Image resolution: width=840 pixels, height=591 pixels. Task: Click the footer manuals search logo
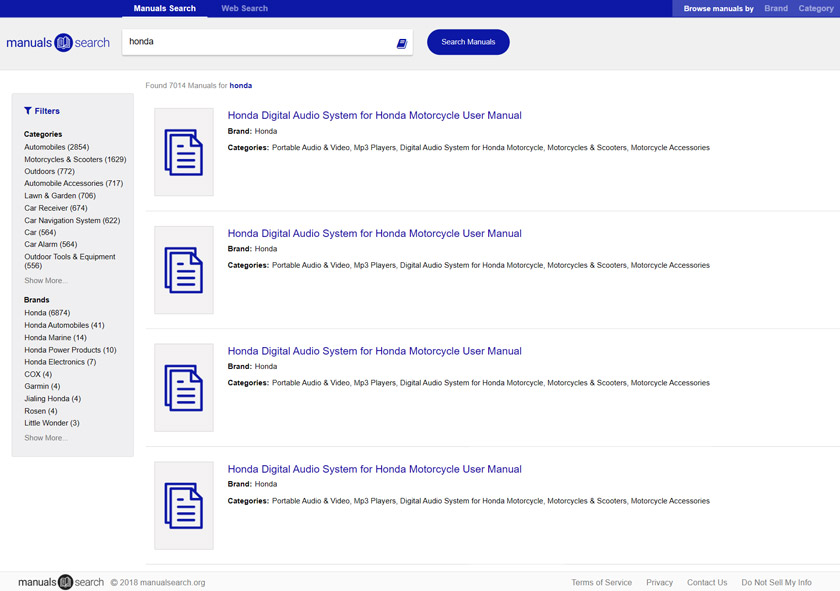[60, 582]
